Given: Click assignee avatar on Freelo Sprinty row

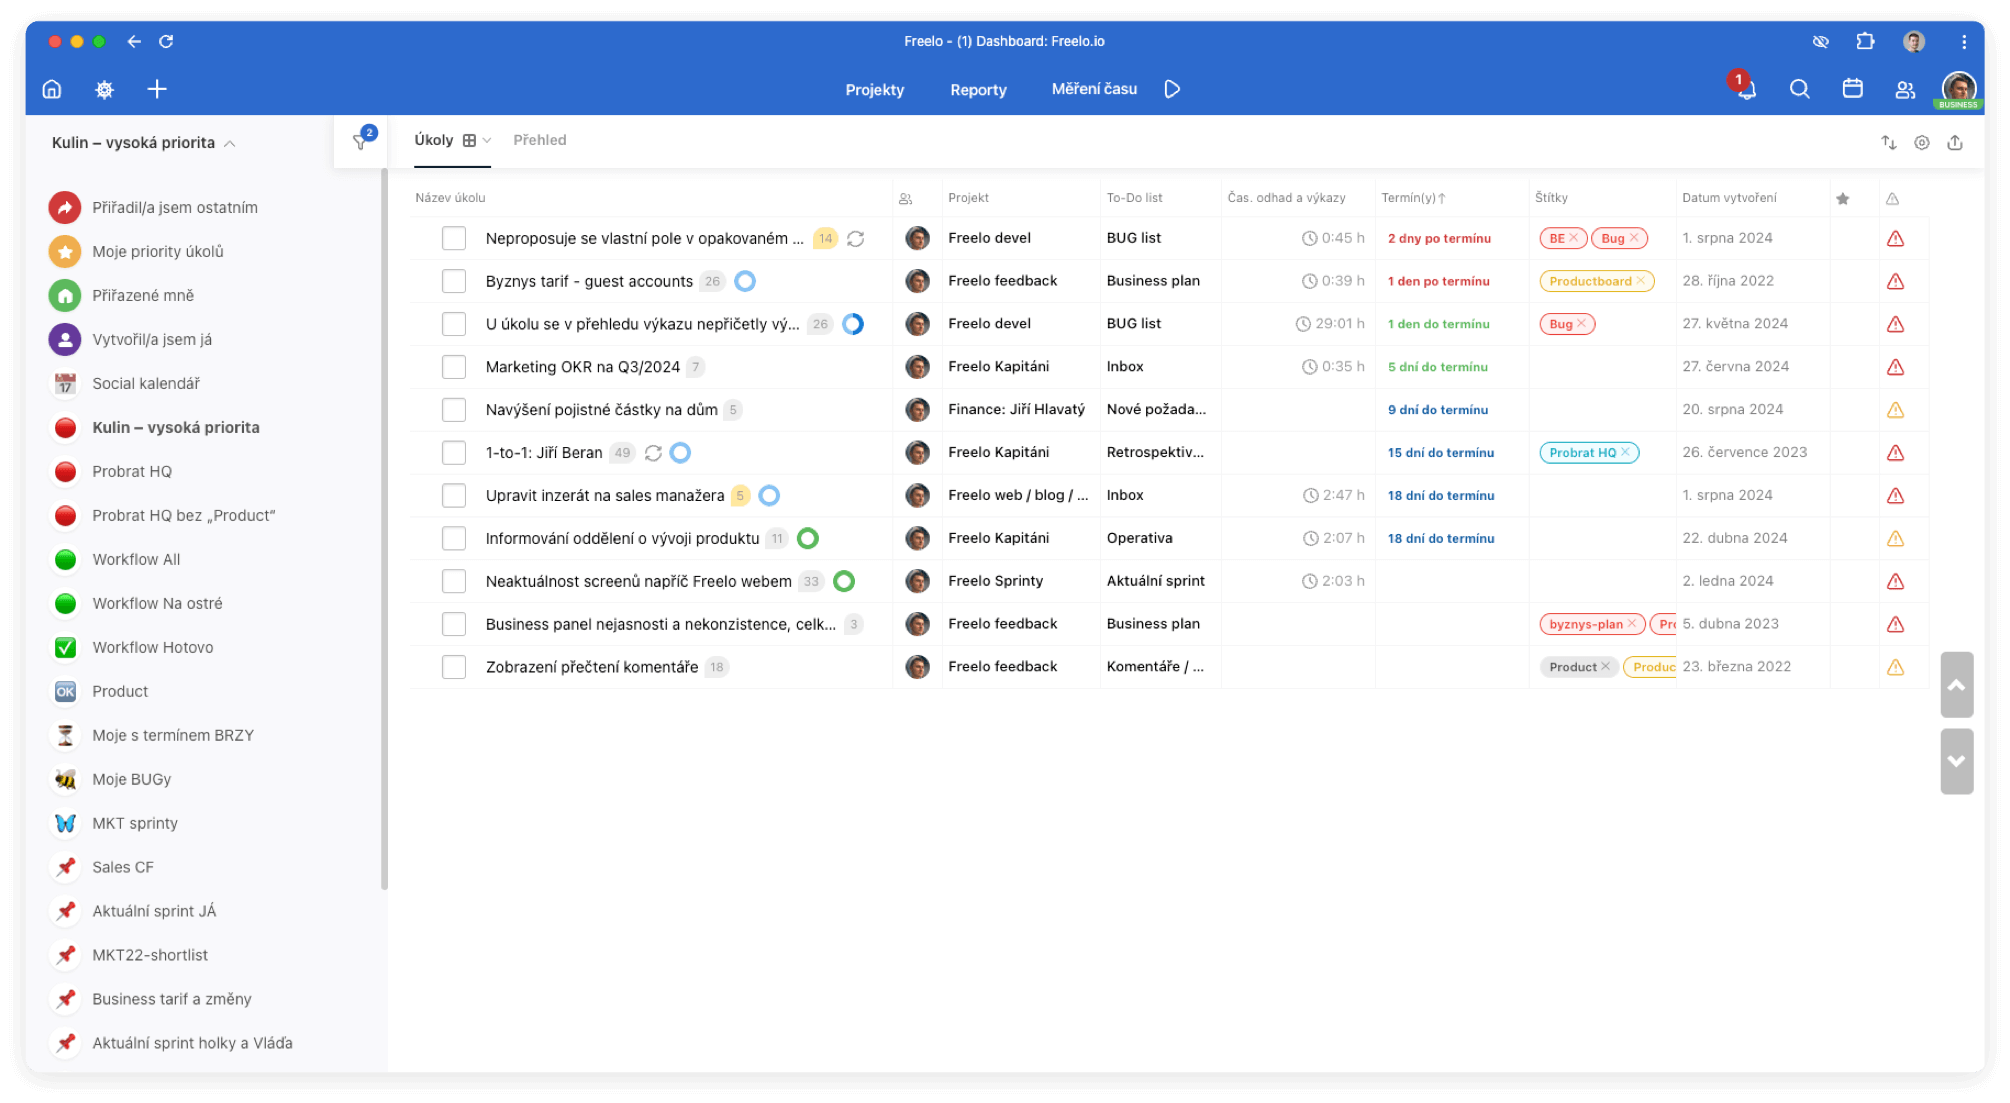Looking at the screenshot, I should [x=917, y=581].
